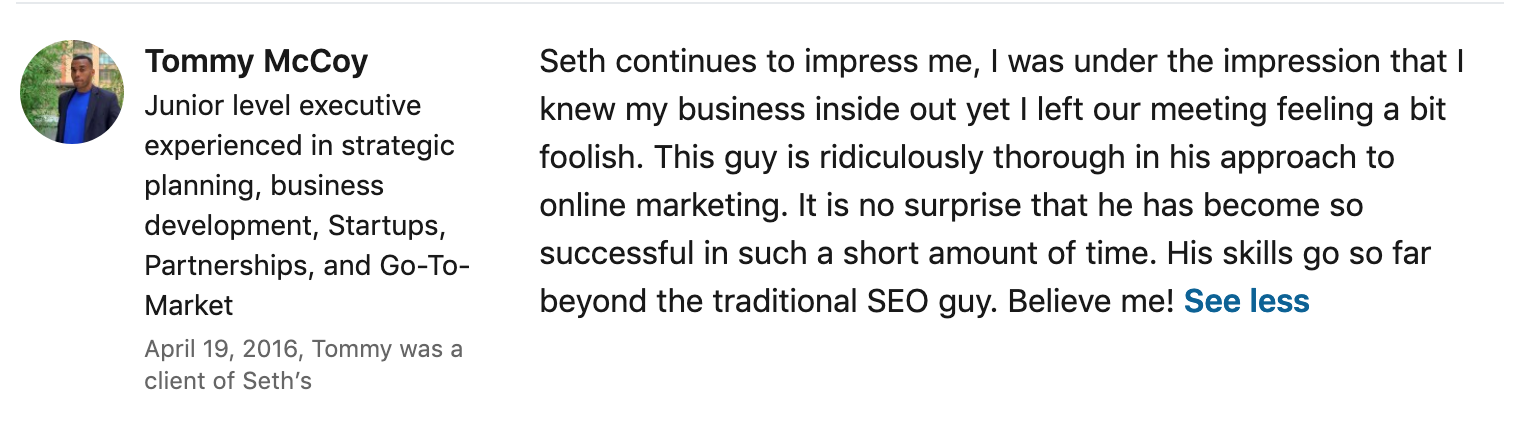Viewport: 1534px width, 428px height.
Task: Click the word 'Go-To-' in the headline
Action: pos(425,265)
